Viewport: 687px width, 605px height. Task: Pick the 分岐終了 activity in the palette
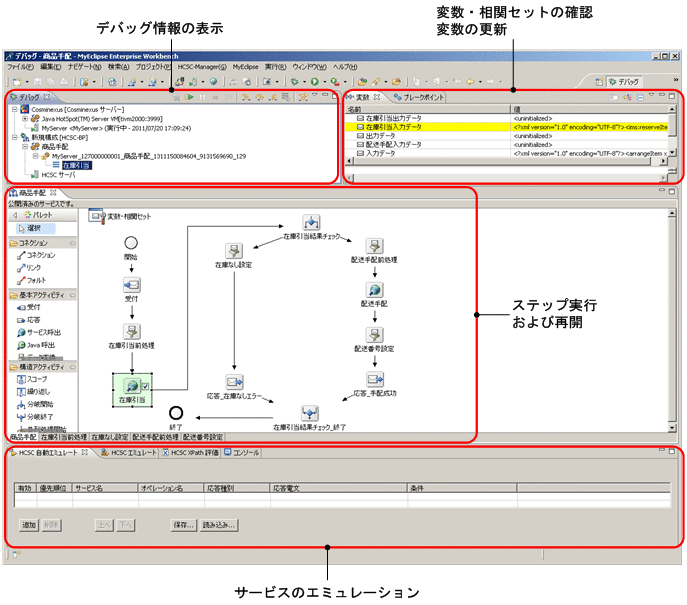tap(35, 417)
